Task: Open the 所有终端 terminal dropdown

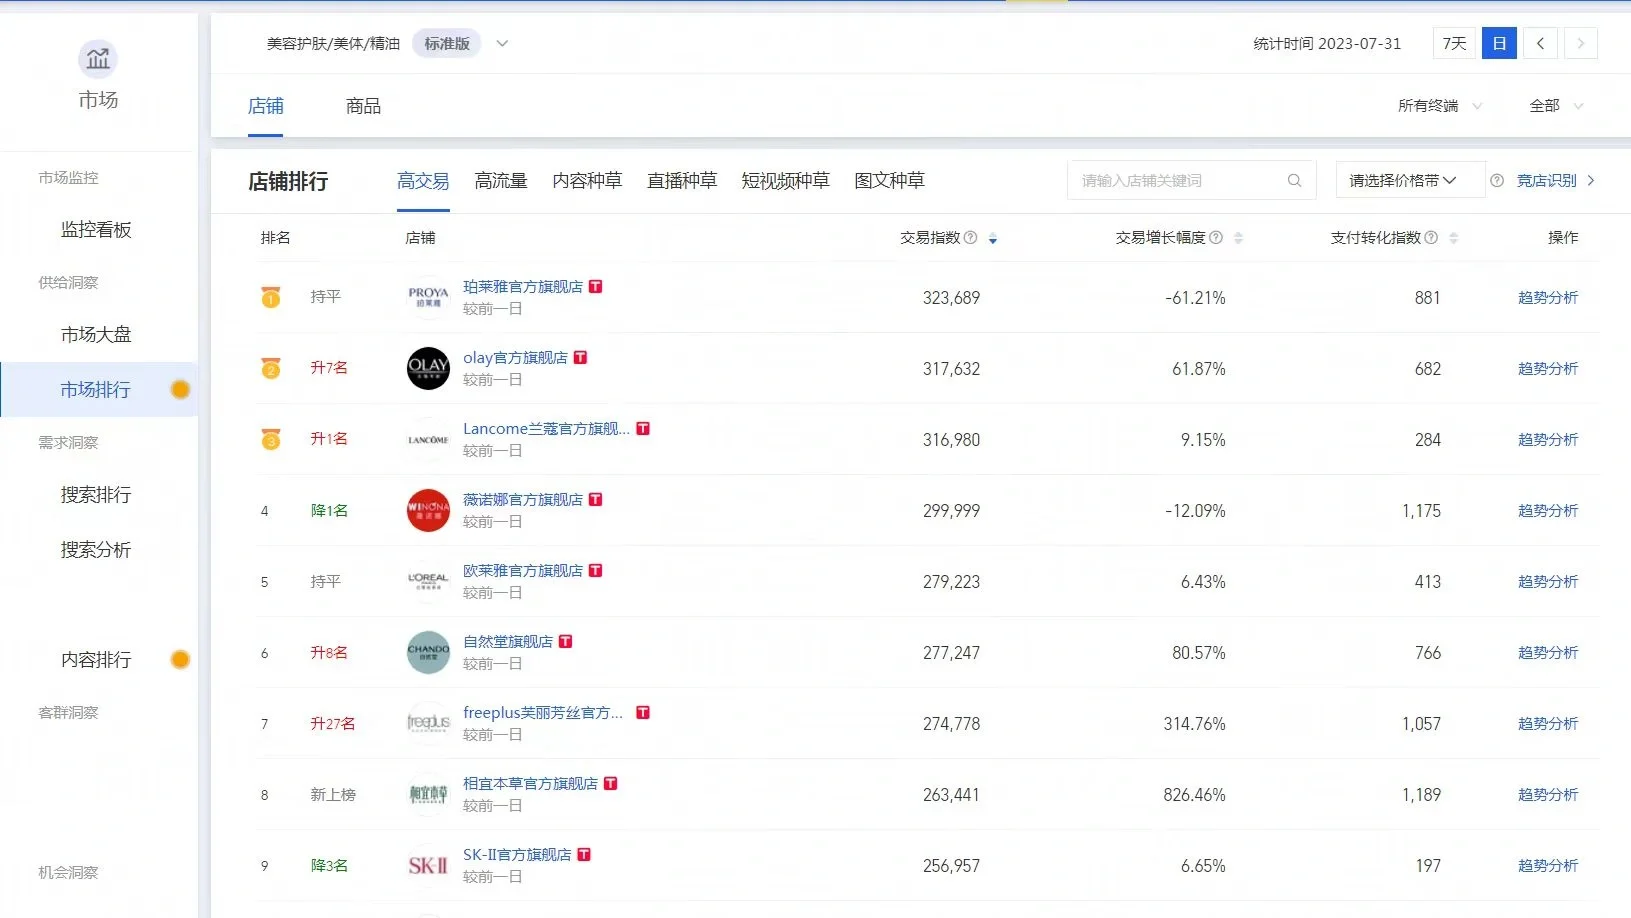Action: tap(1438, 105)
